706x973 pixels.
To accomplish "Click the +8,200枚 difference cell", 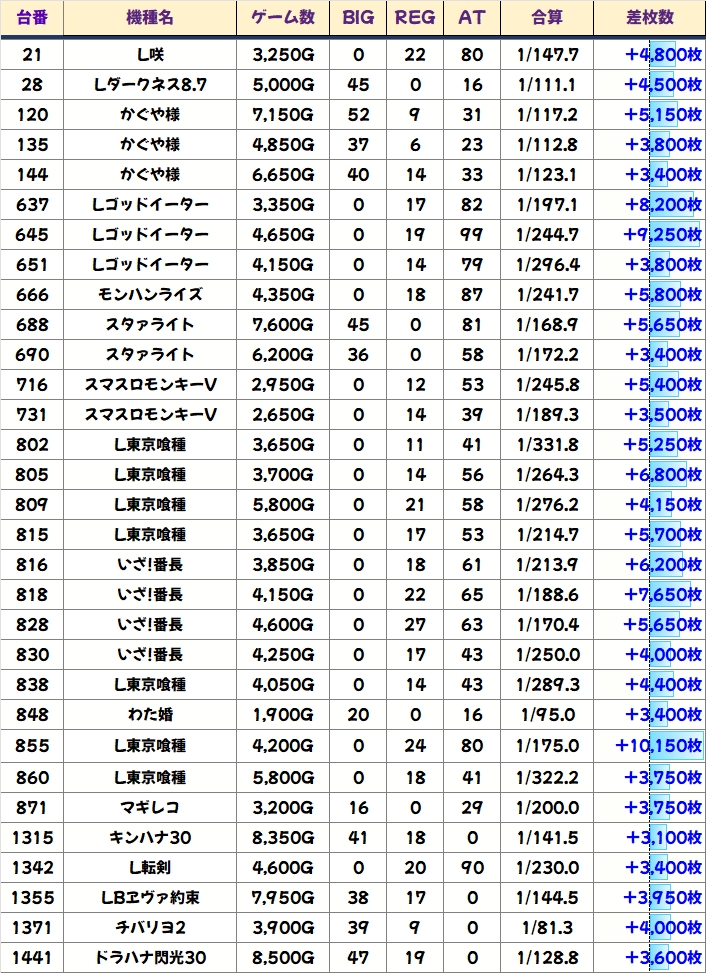I will click(x=650, y=204).
